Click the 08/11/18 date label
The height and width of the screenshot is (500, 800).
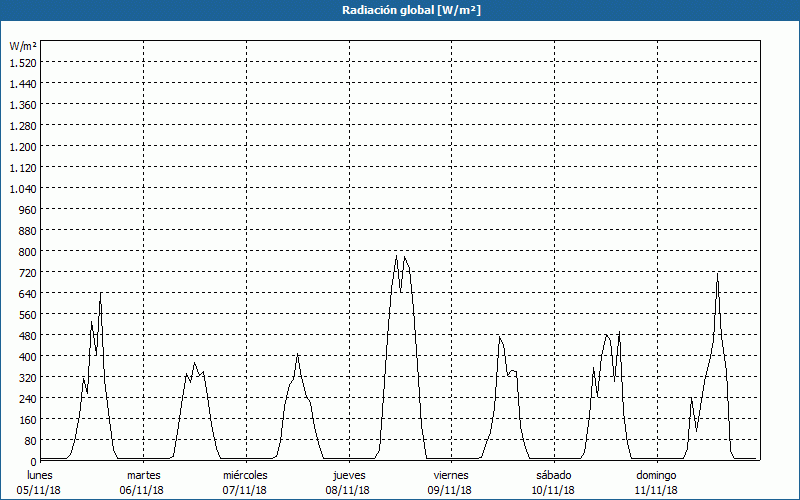pyautogui.click(x=347, y=490)
